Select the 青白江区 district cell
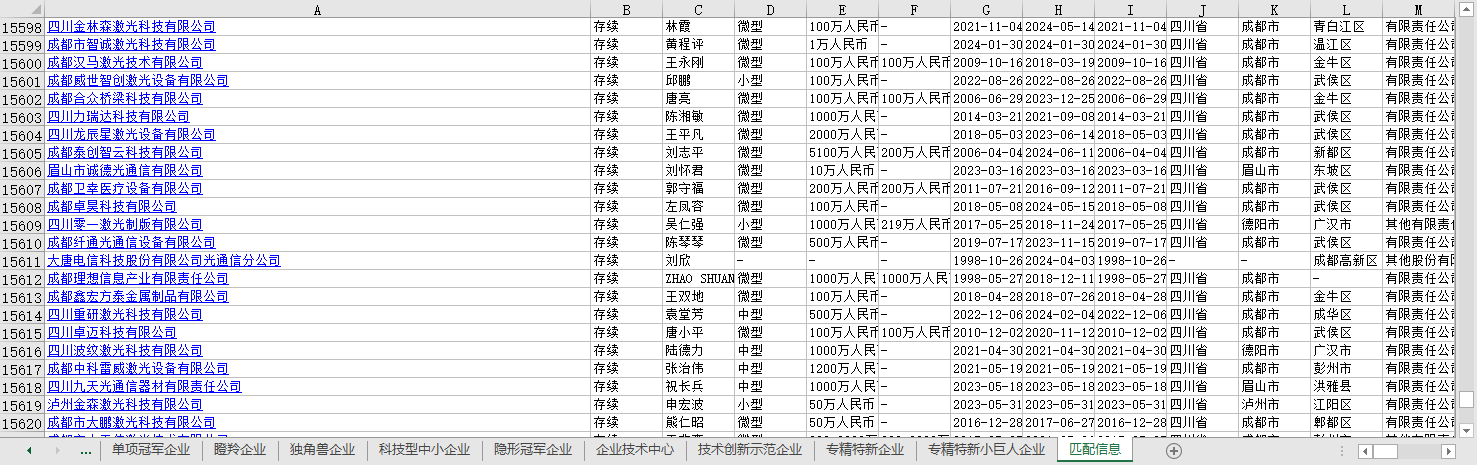 (x=1346, y=27)
